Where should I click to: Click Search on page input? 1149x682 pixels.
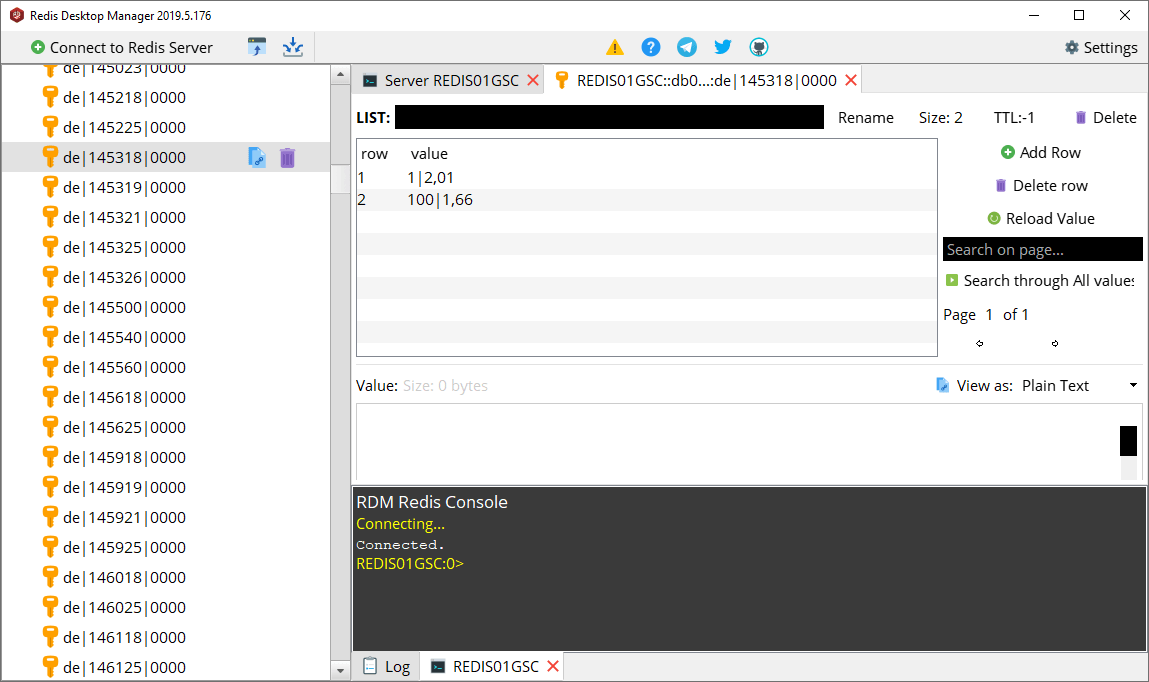[1043, 249]
